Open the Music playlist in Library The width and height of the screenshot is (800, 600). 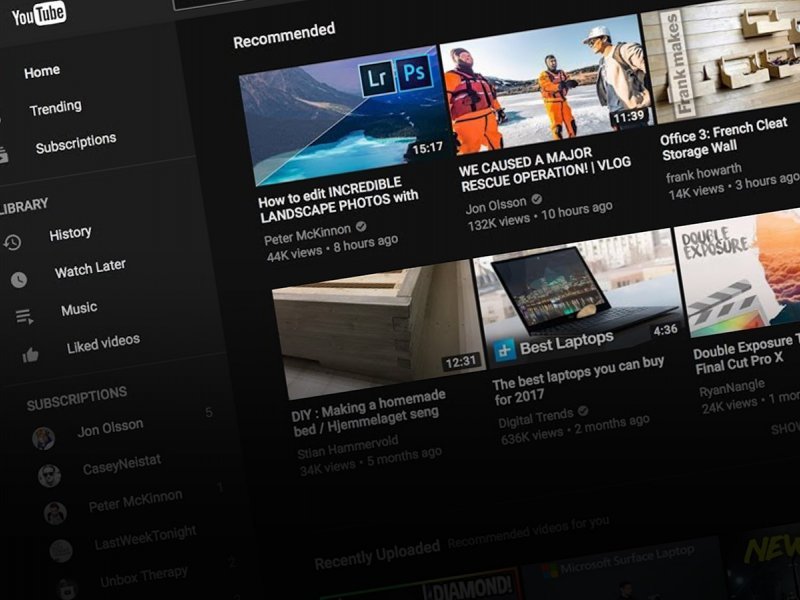point(79,309)
